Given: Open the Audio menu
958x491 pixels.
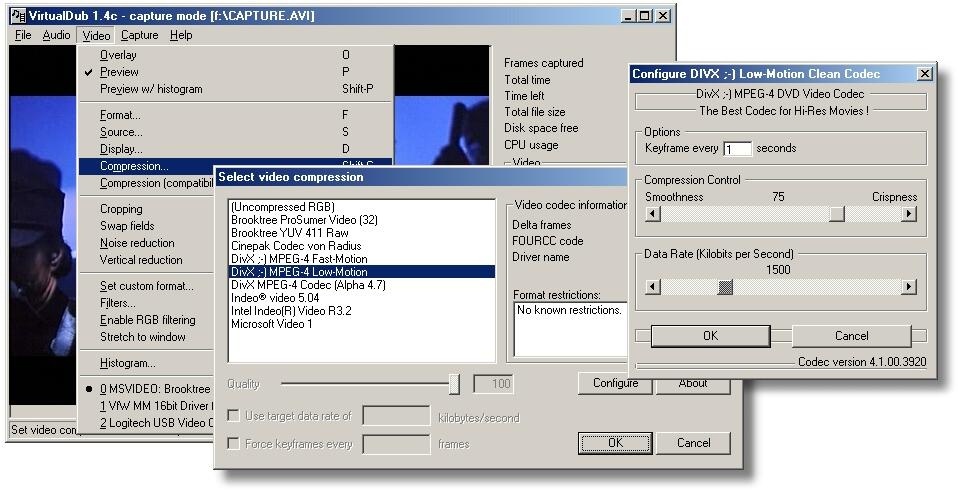Looking at the screenshot, I should (56, 35).
